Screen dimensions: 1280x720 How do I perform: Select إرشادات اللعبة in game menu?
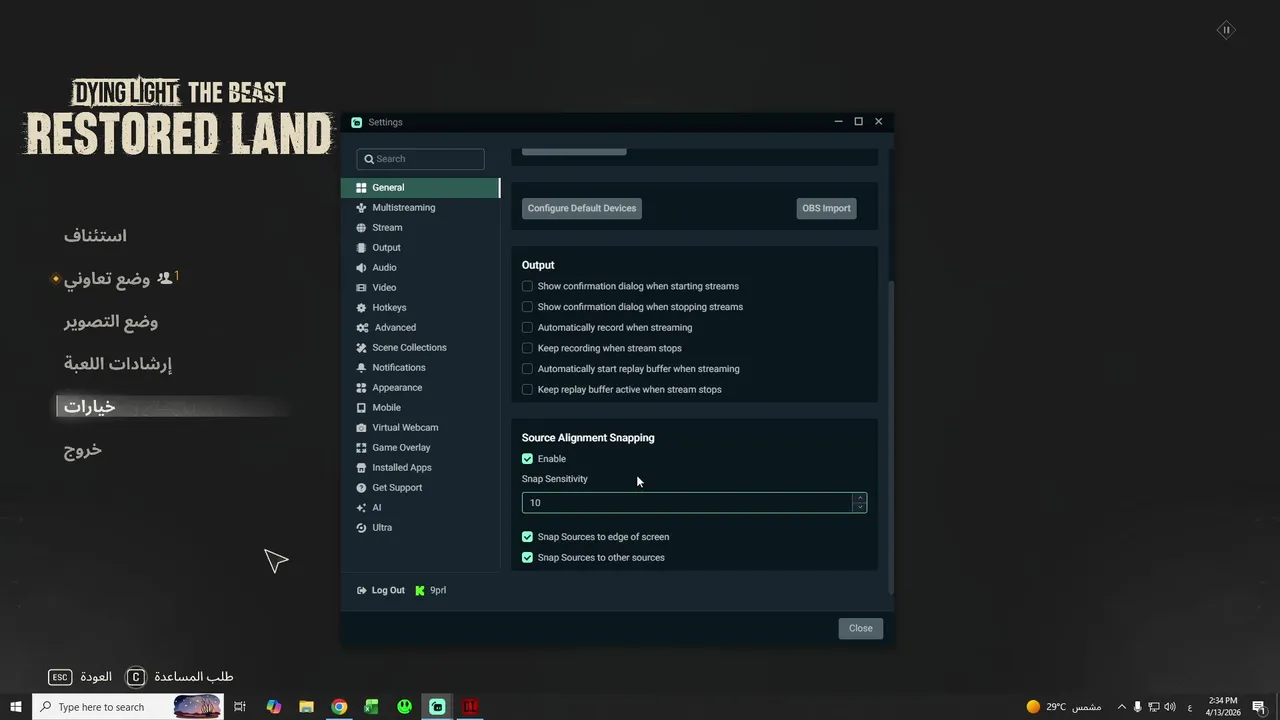(x=118, y=364)
